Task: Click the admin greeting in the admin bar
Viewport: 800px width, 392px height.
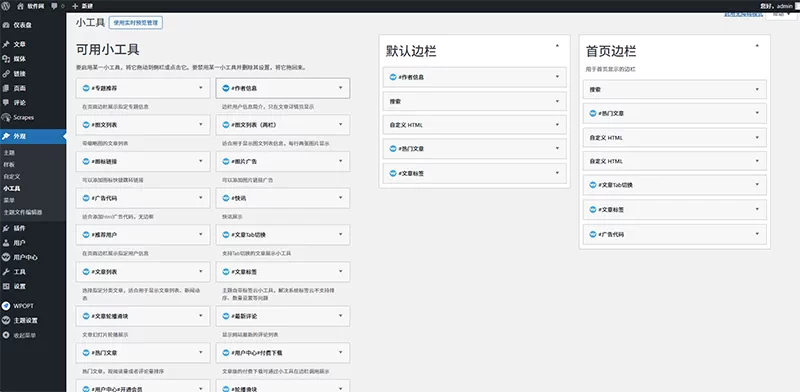Action: (x=776, y=6)
